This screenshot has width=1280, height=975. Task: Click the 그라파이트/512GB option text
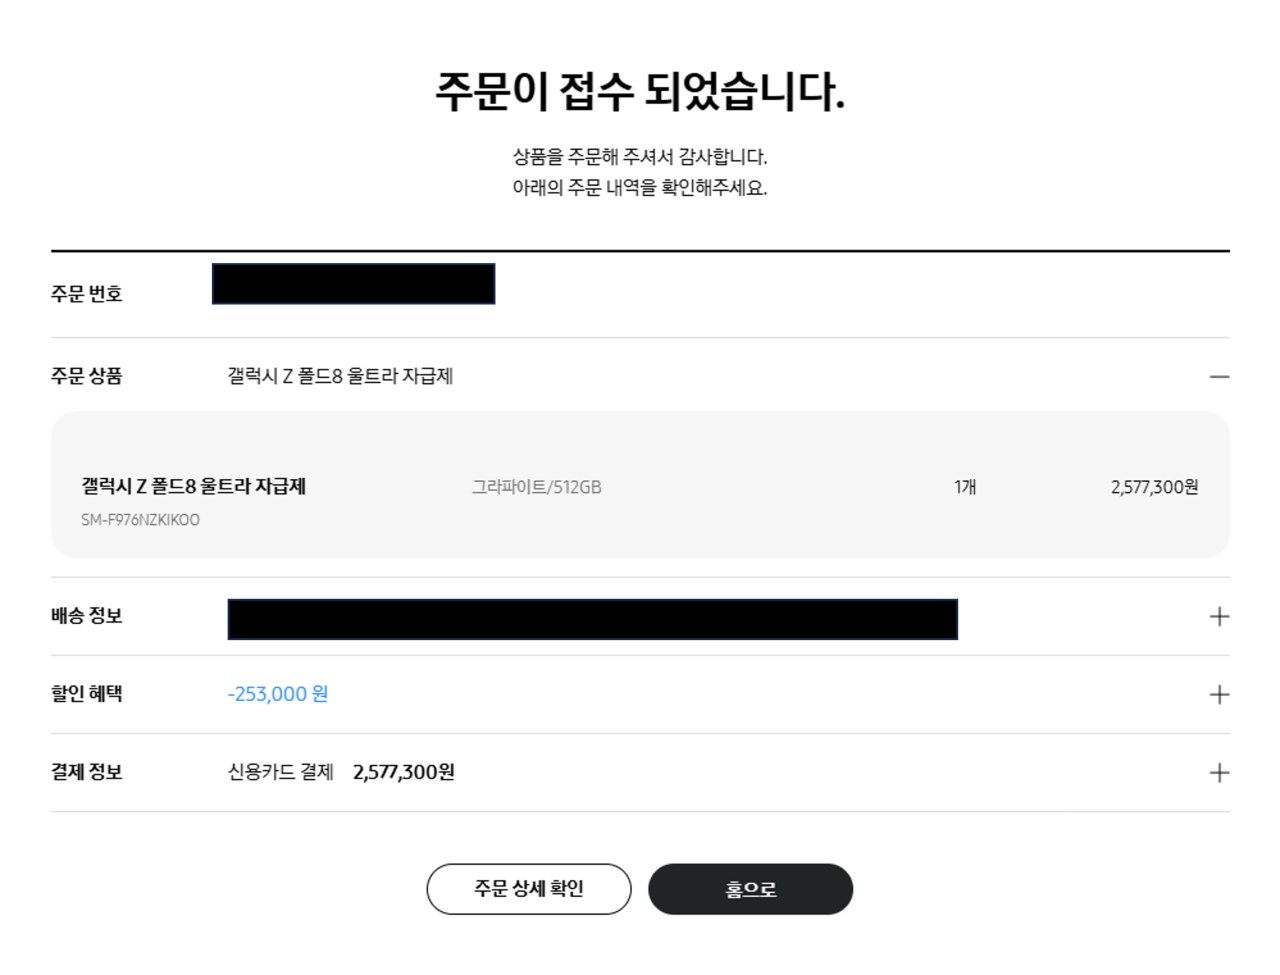(537, 487)
